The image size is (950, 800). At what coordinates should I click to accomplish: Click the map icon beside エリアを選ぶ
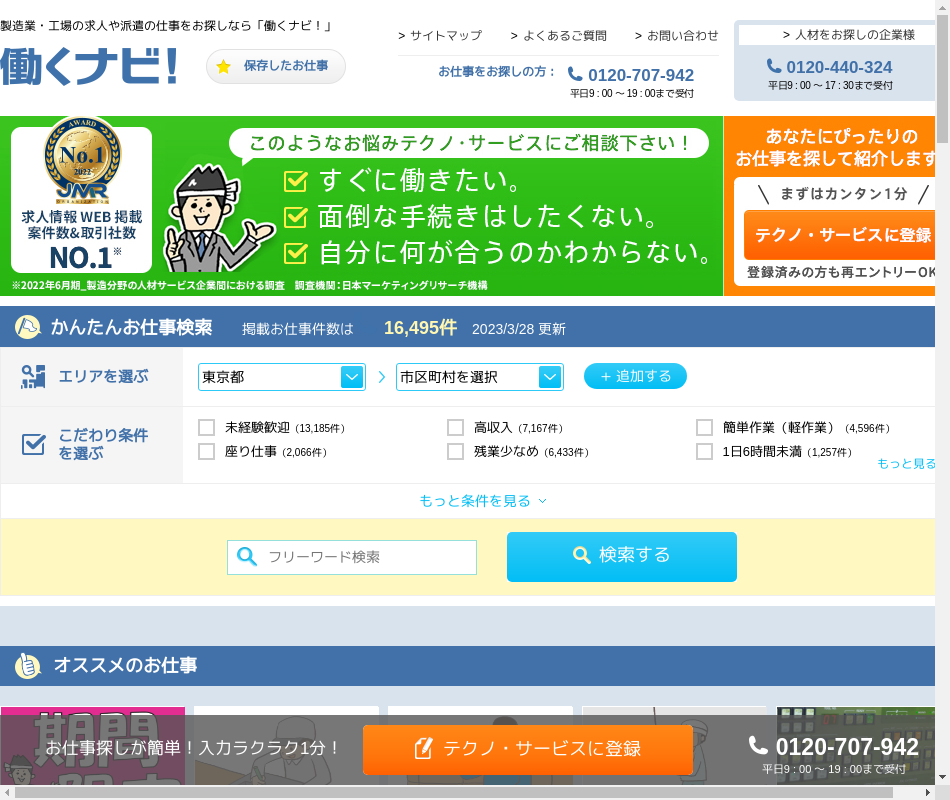(33, 376)
